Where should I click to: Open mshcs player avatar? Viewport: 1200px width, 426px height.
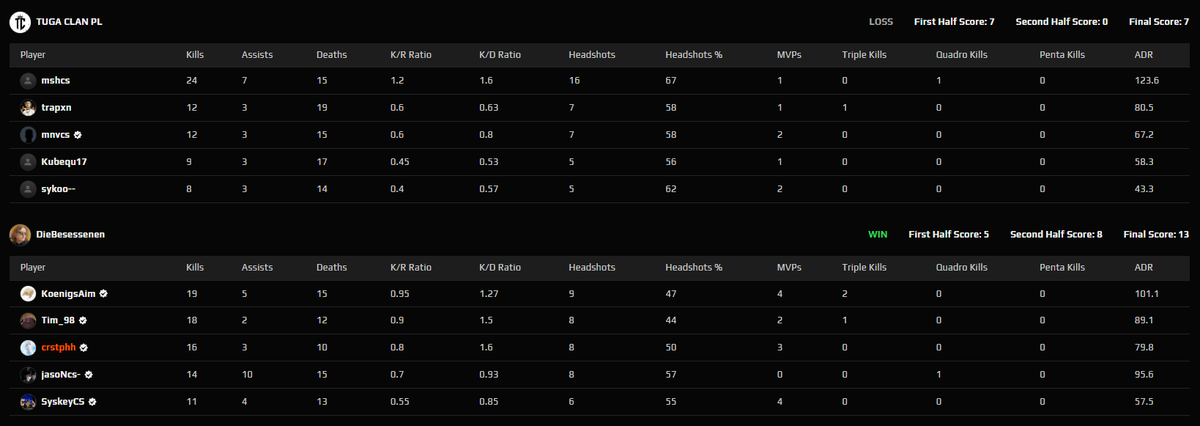tap(28, 80)
